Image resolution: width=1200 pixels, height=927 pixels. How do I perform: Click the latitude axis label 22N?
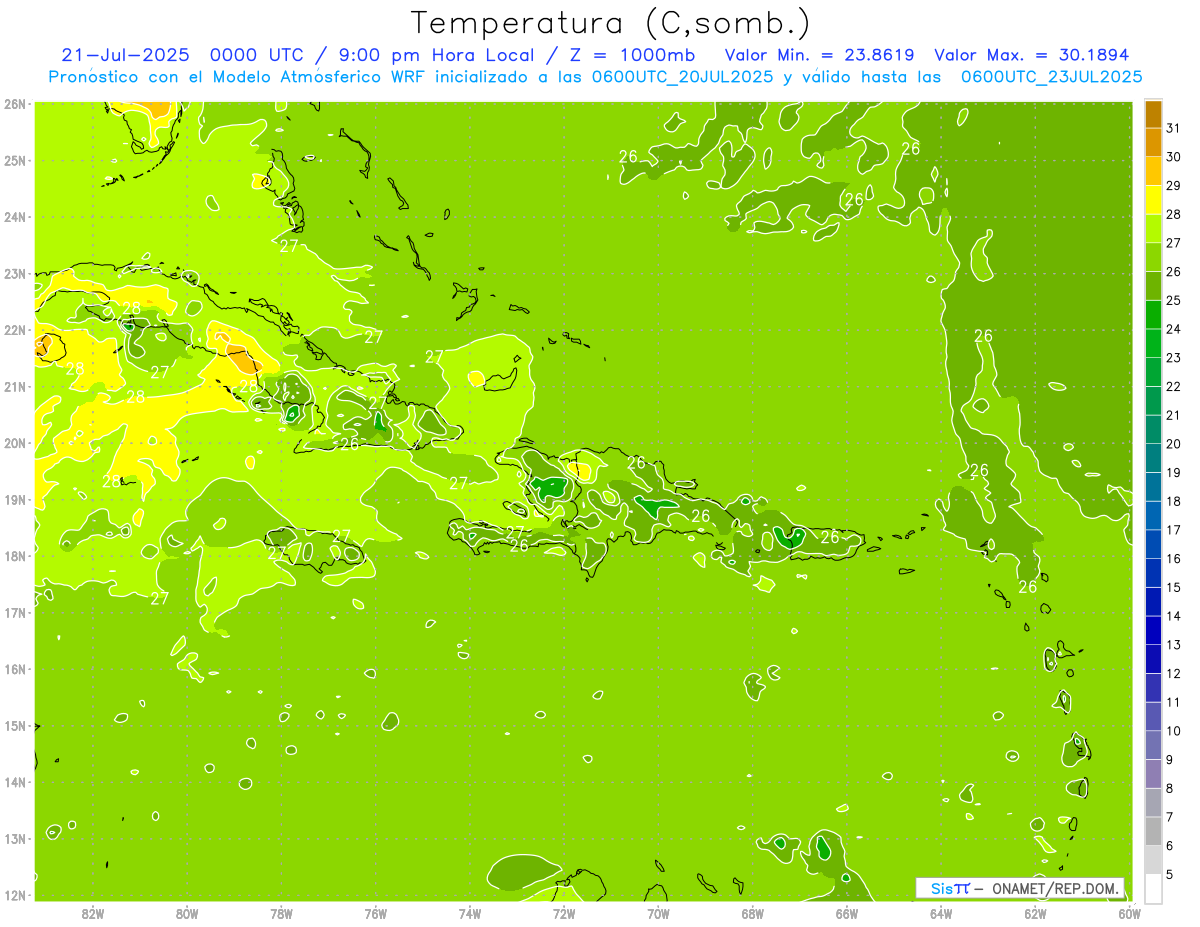(x=15, y=330)
